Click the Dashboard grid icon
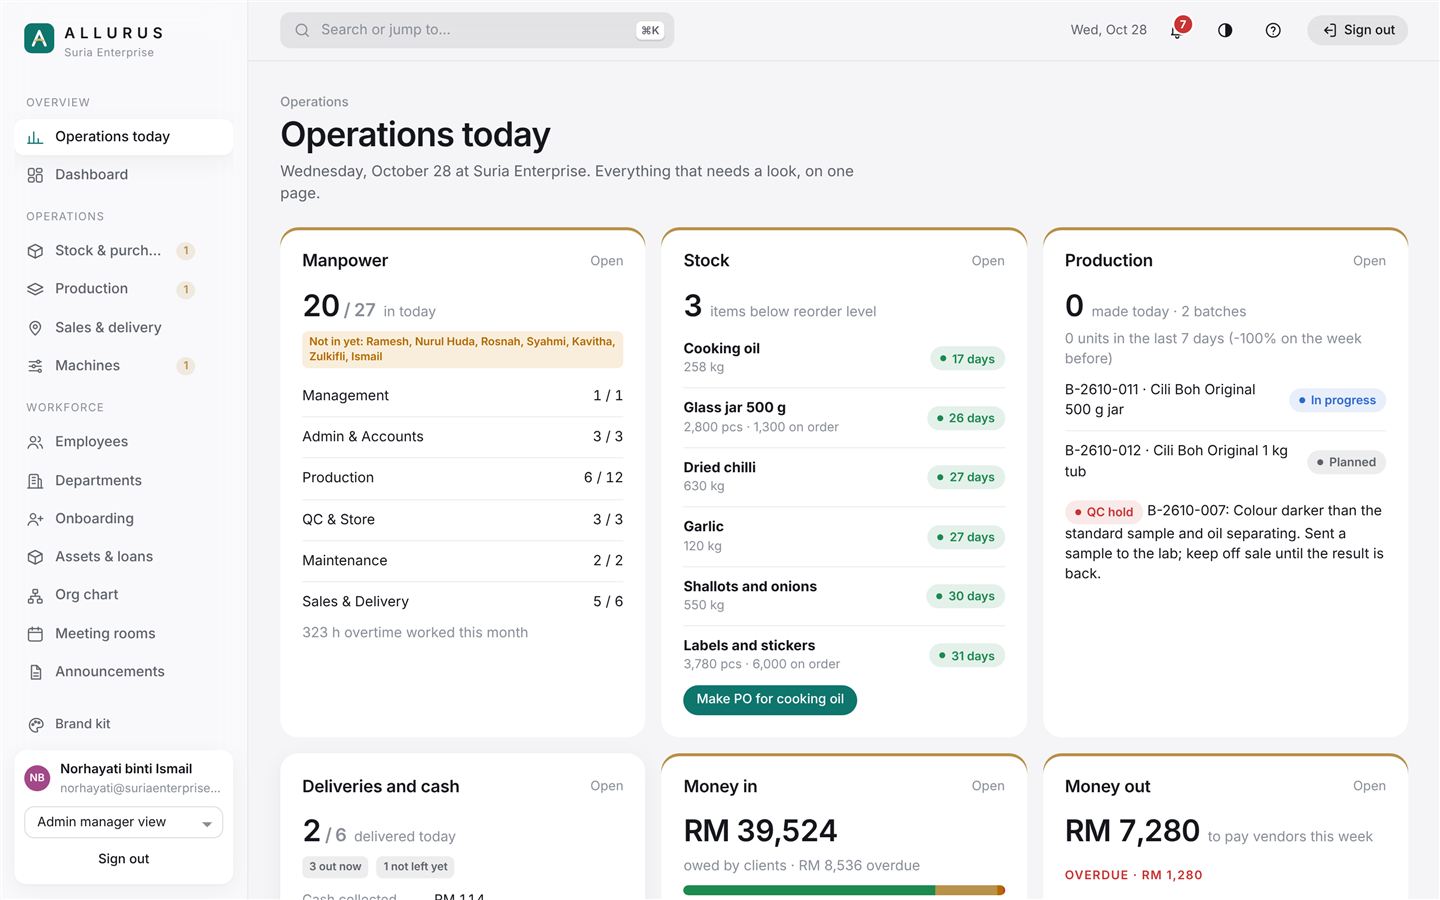 35,175
